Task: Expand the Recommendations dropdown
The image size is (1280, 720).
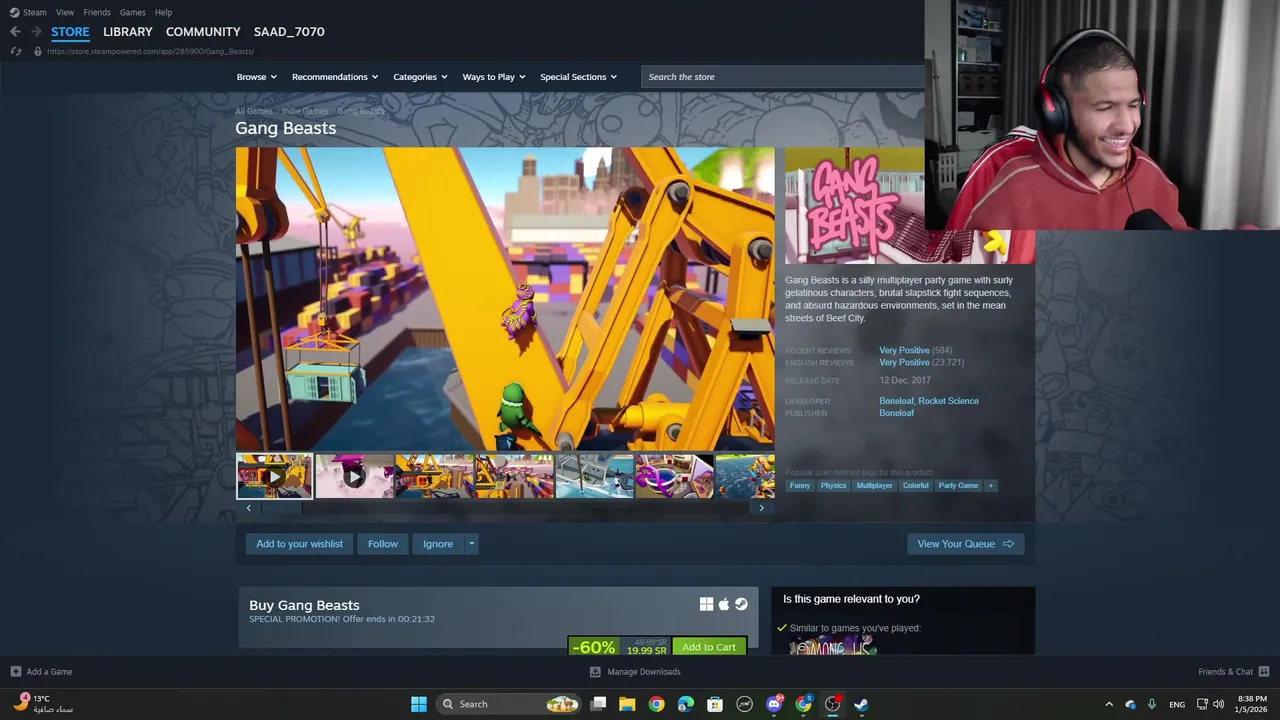Action: [x=335, y=77]
